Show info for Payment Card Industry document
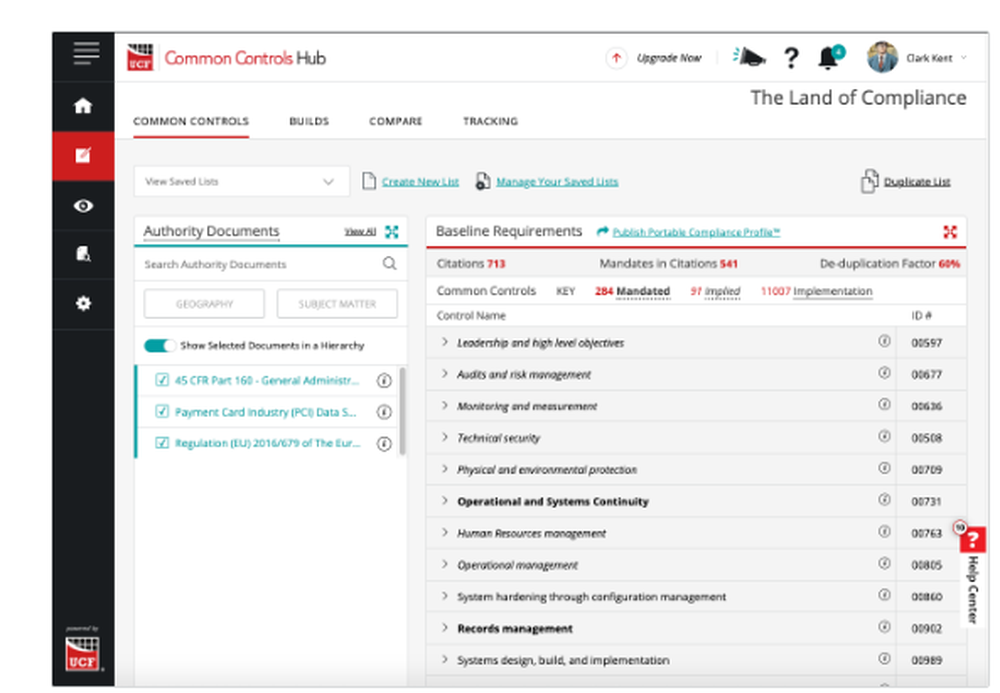 click(x=384, y=412)
